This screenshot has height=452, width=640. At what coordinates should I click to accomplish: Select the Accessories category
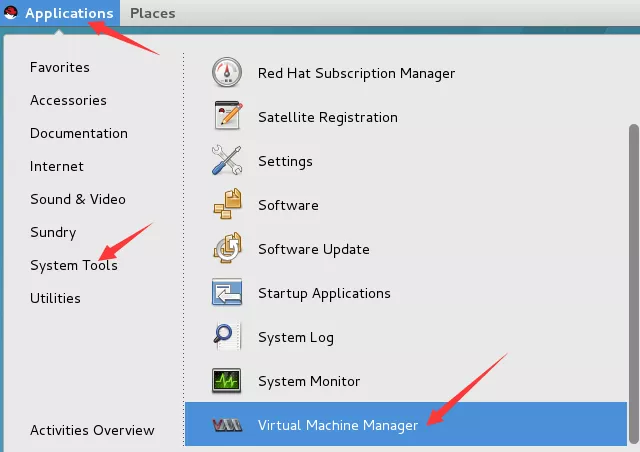click(x=68, y=100)
